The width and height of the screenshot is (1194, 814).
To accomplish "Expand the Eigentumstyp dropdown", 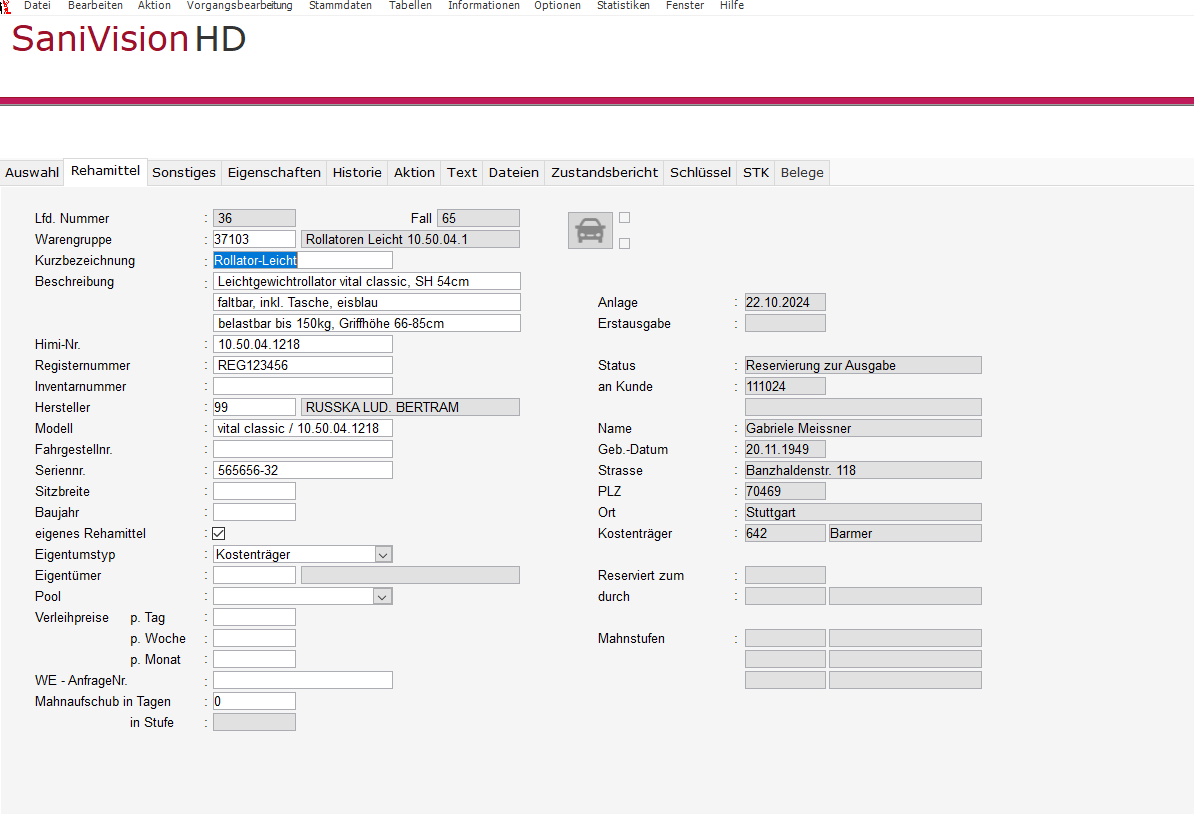I will (383, 554).
